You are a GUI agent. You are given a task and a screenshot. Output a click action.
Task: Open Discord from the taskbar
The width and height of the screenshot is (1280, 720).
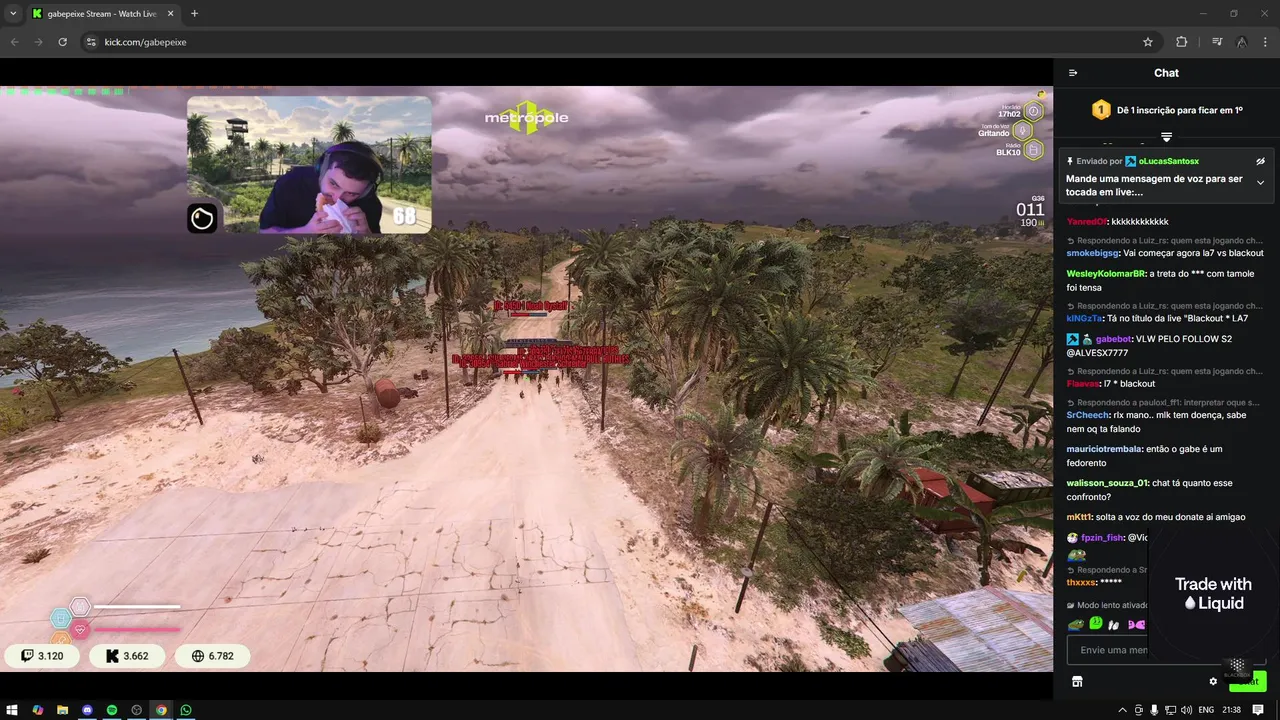coord(87,710)
